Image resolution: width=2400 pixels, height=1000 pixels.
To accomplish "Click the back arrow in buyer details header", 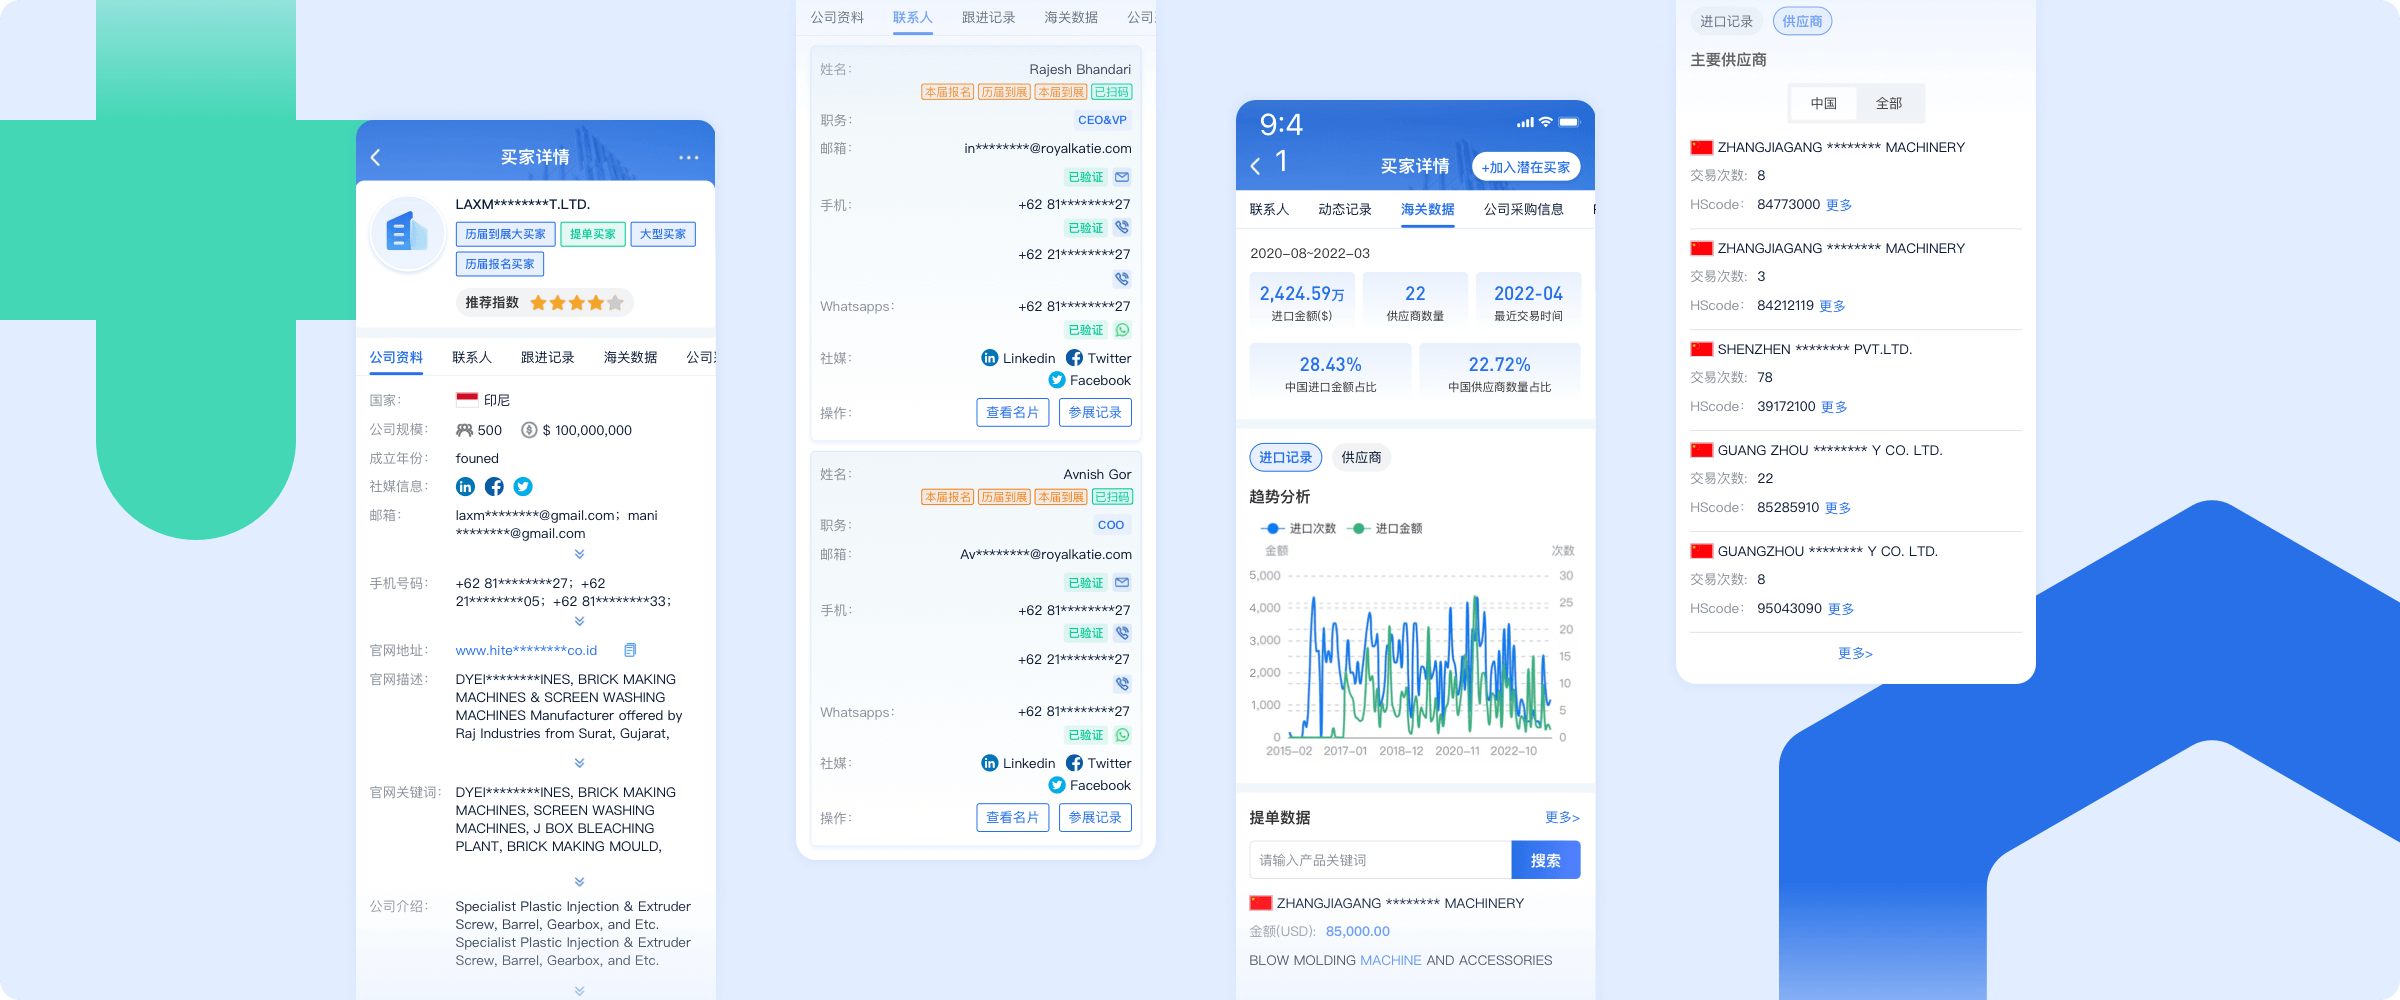I will pyautogui.click(x=376, y=157).
